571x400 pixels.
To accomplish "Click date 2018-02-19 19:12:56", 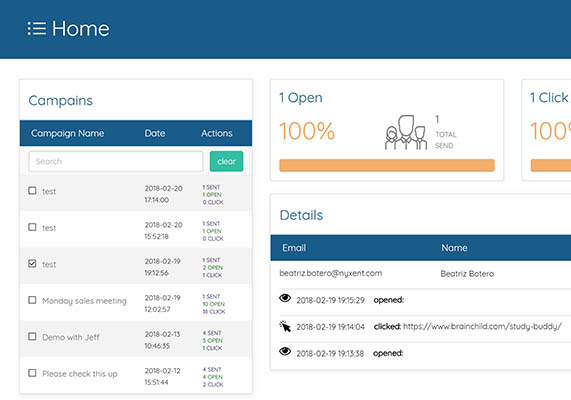I will coord(162,267).
